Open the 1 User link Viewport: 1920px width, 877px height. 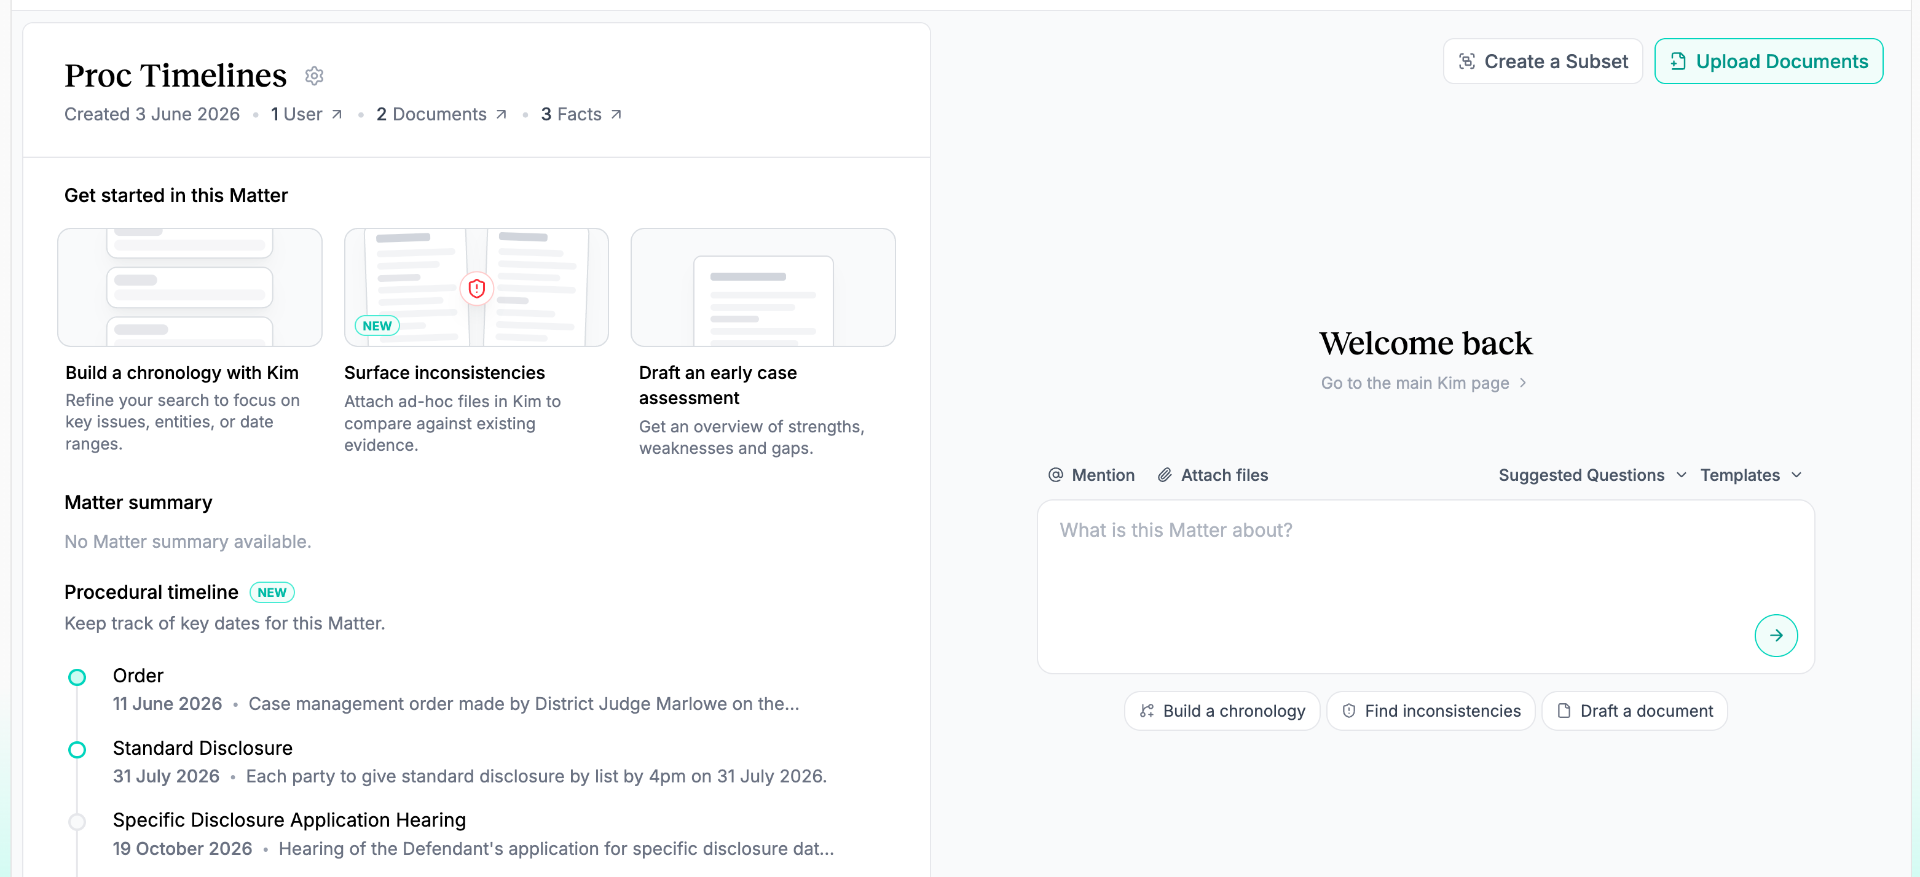[306, 114]
